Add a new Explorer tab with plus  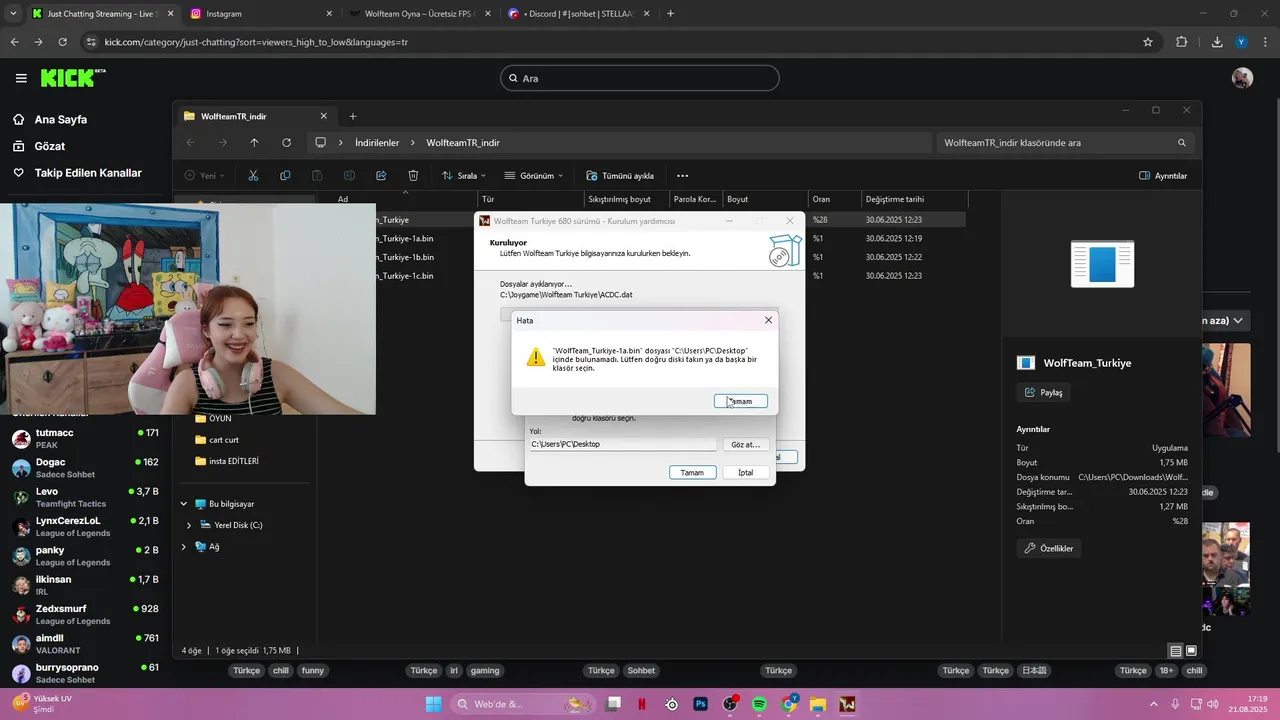[x=352, y=116]
